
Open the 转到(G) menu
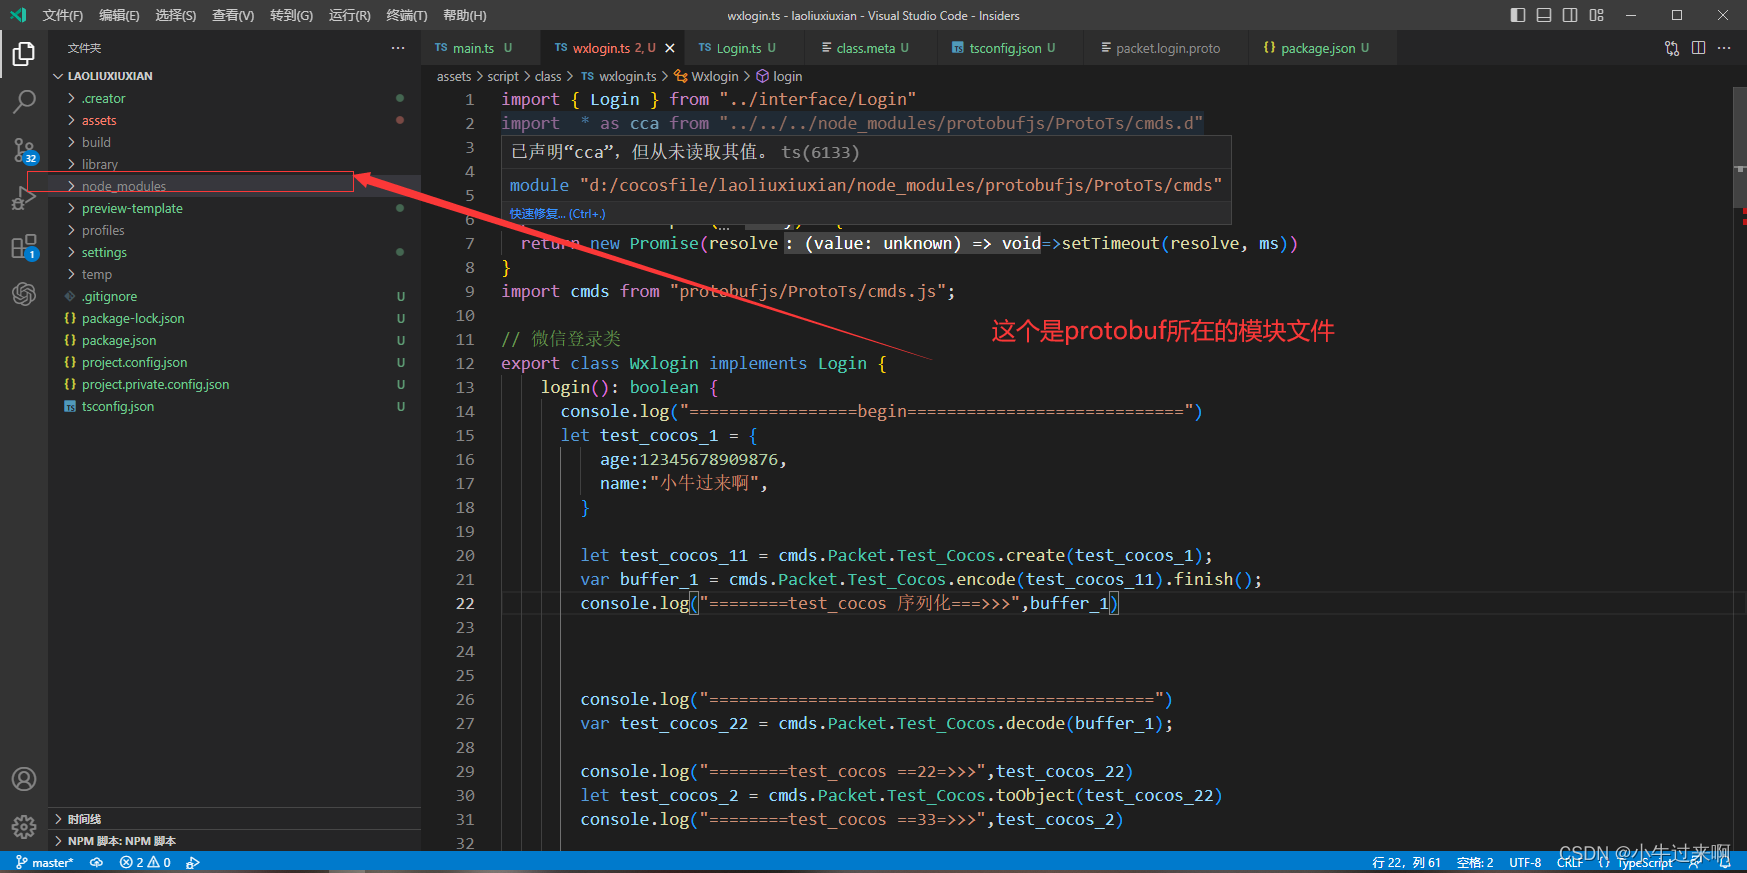291,15
